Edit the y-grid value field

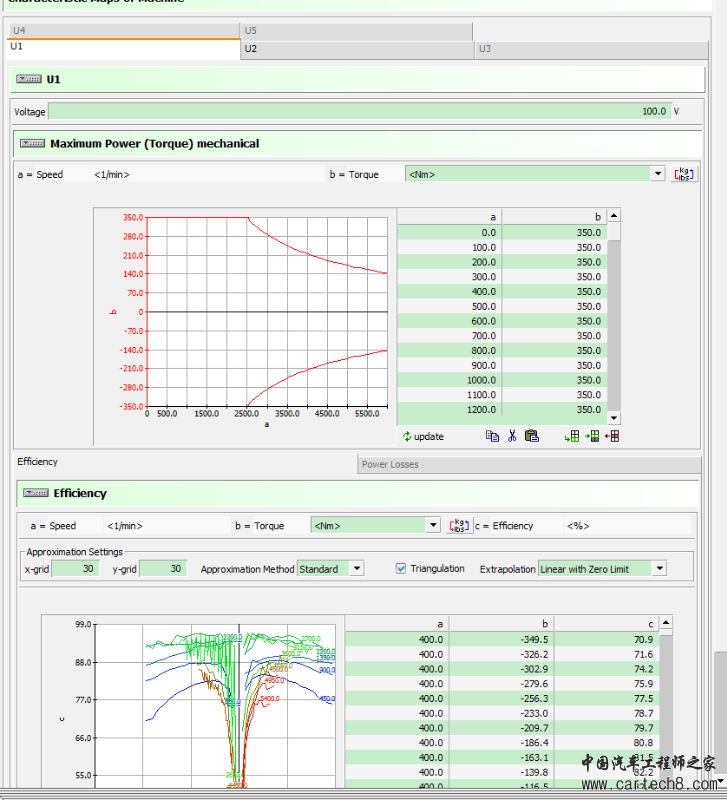(x=163, y=568)
